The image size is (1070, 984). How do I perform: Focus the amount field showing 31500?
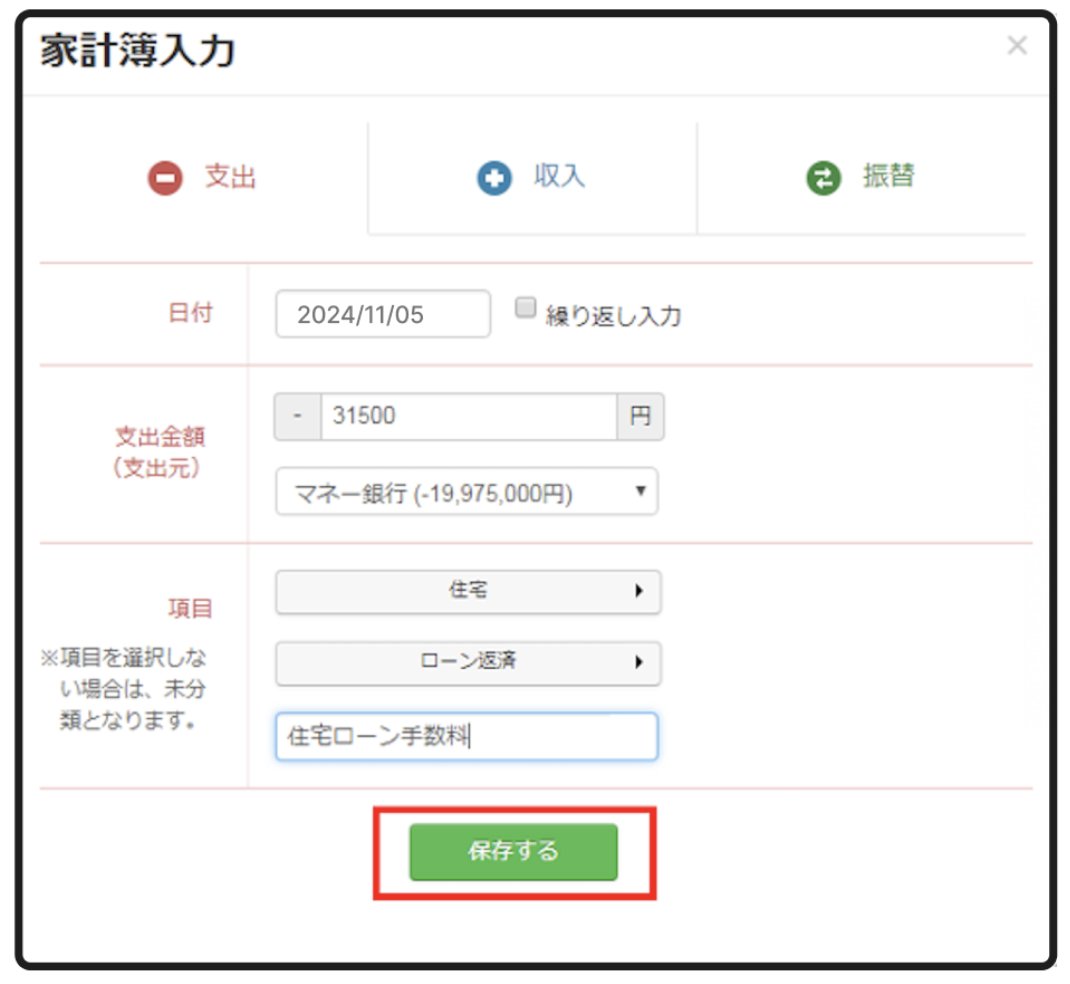pyautogui.click(x=469, y=416)
